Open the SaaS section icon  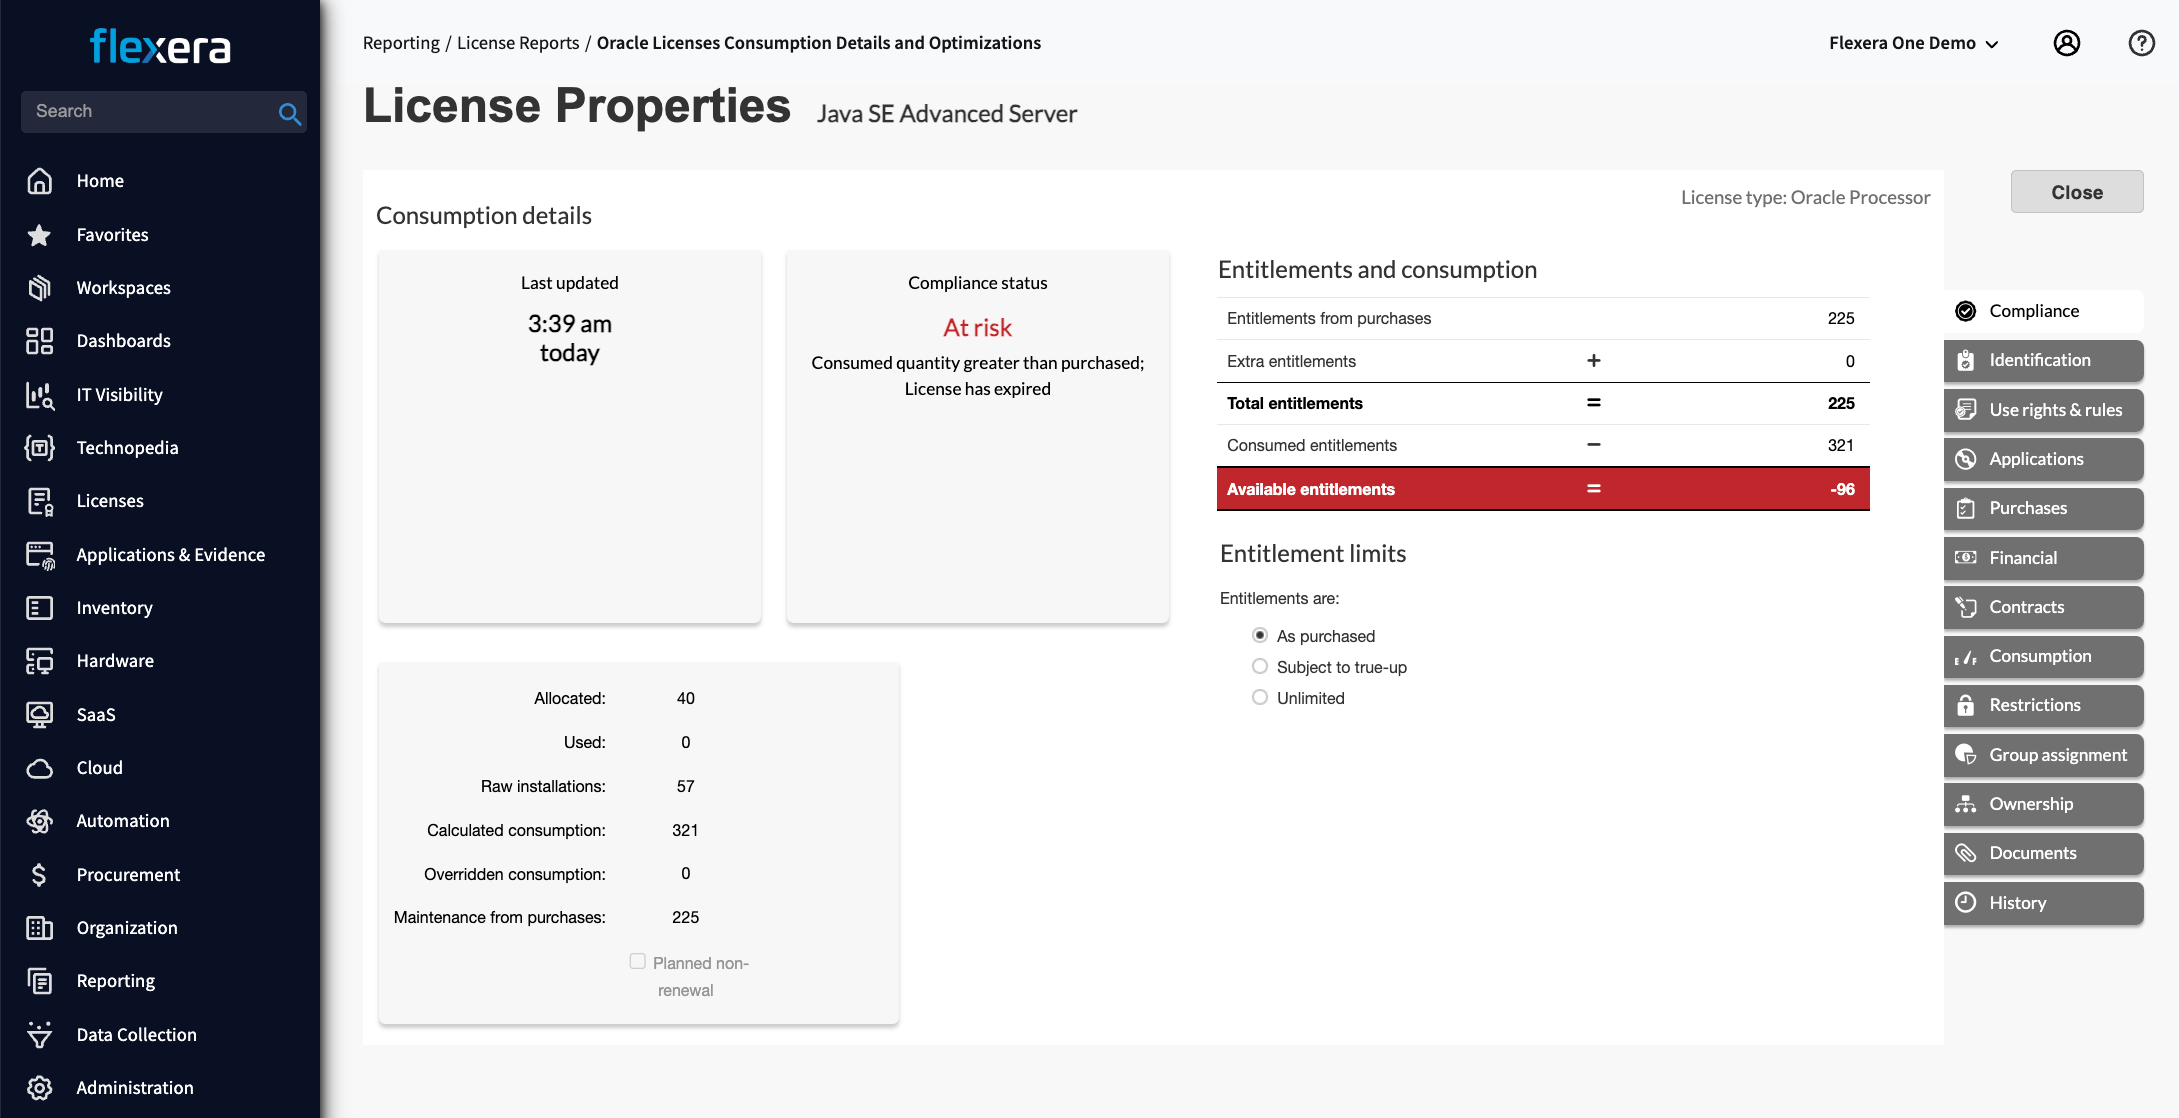coord(40,714)
